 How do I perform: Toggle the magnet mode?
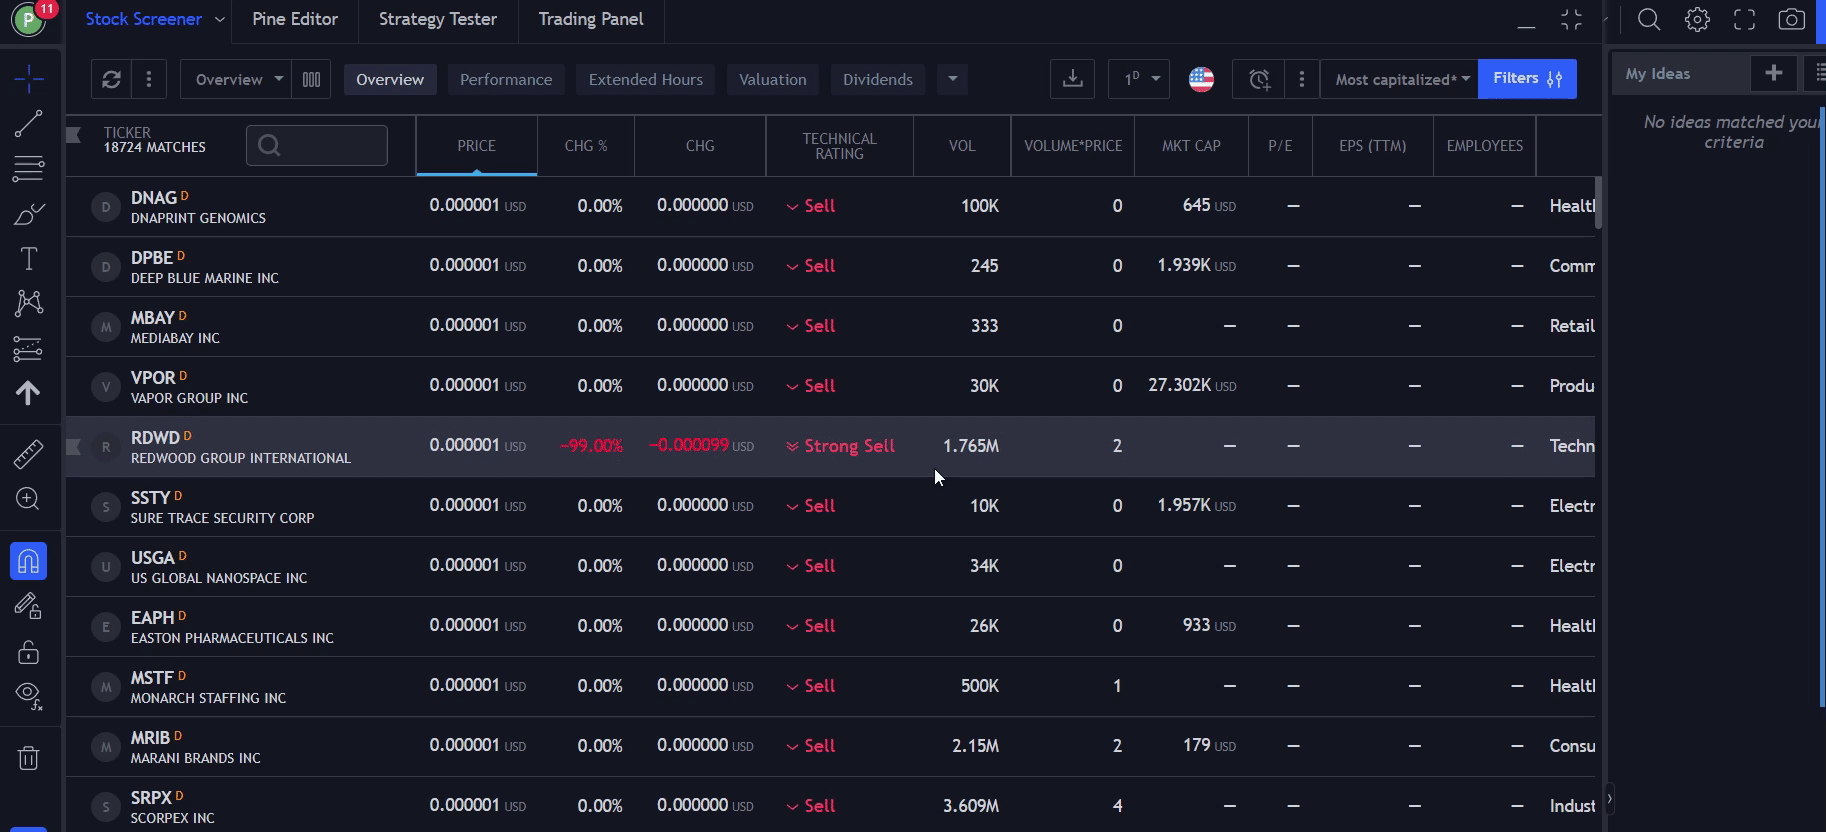[28, 561]
